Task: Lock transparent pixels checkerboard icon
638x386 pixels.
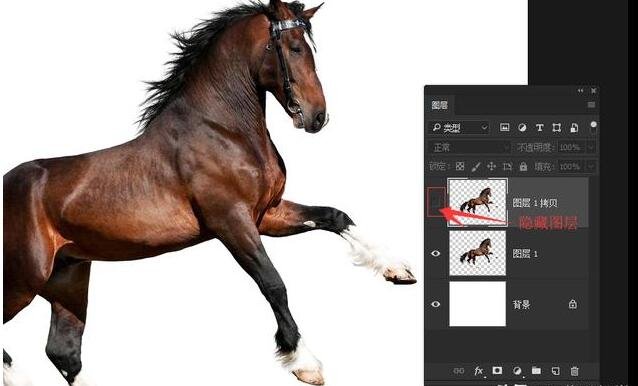Action: coord(460,166)
